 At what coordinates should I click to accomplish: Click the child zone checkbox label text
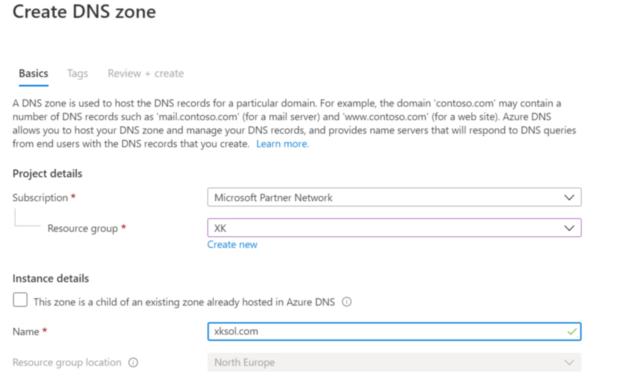click(x=184, y=302)
